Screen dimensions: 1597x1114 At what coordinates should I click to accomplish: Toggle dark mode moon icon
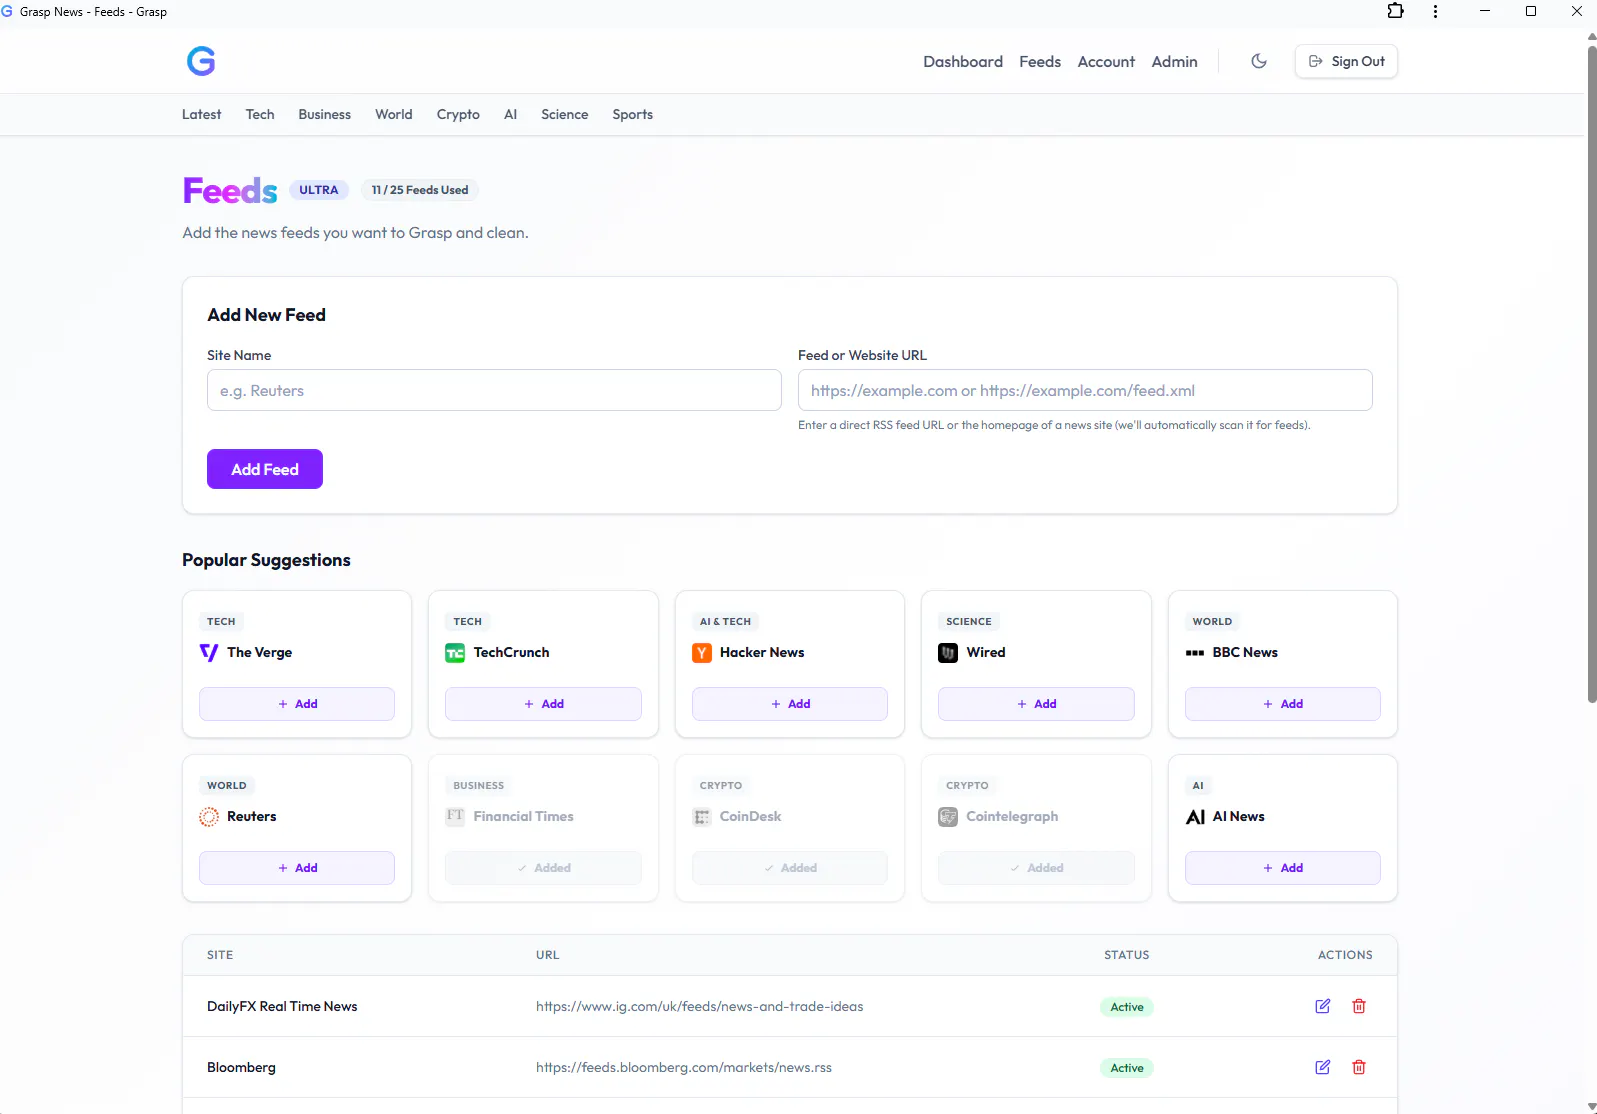coord(1259,61)
